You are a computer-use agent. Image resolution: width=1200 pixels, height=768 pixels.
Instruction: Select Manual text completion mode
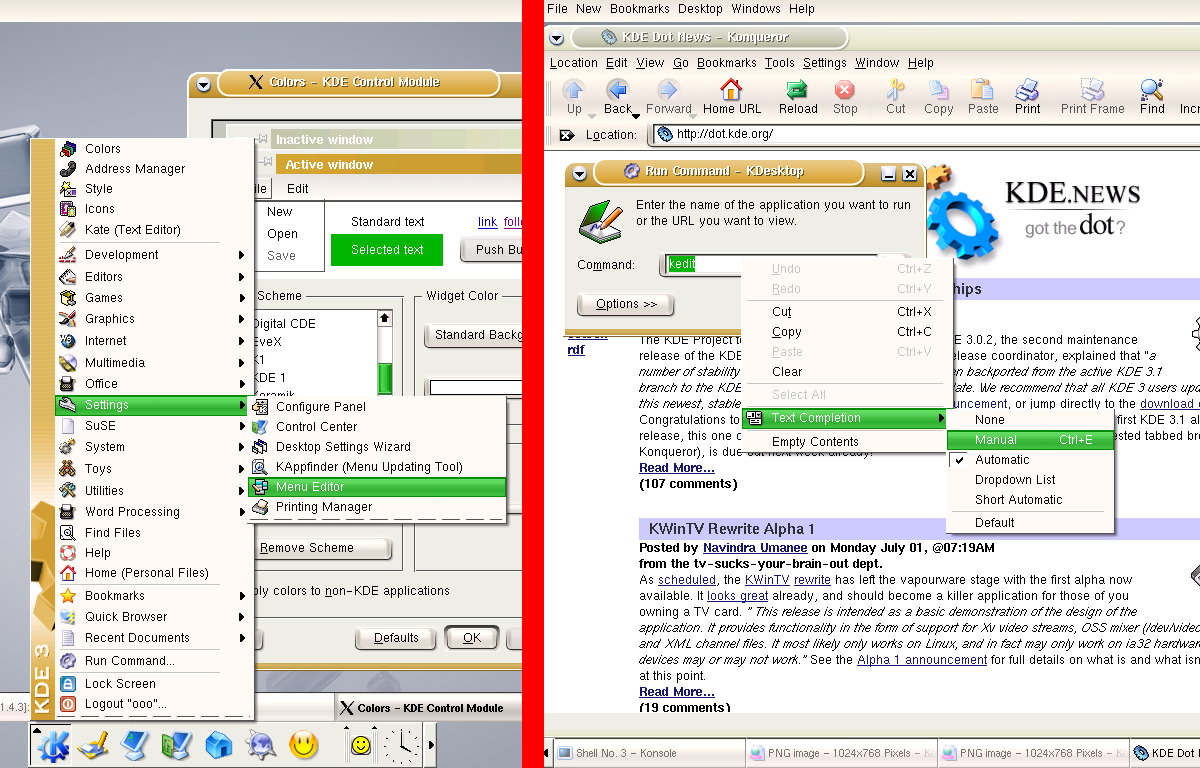tap(1030, 440)
